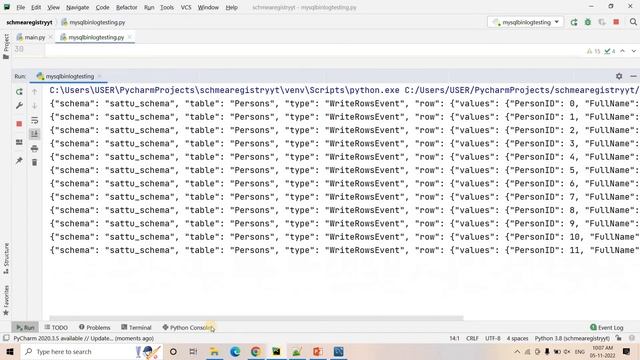Screen dimensions: 640x360
Task: Open the Edit menu
Action: [36, 7]
